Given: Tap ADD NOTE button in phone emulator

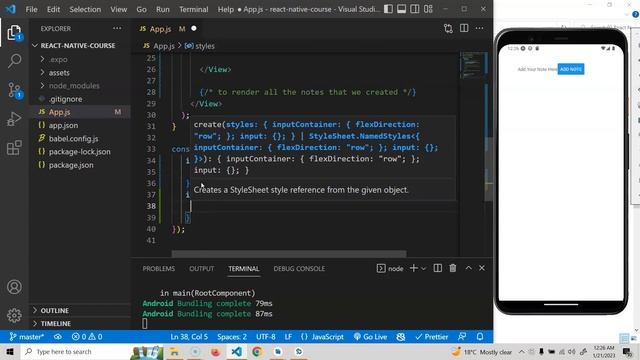Looking at the screenshot, I should tap(571, 69).
